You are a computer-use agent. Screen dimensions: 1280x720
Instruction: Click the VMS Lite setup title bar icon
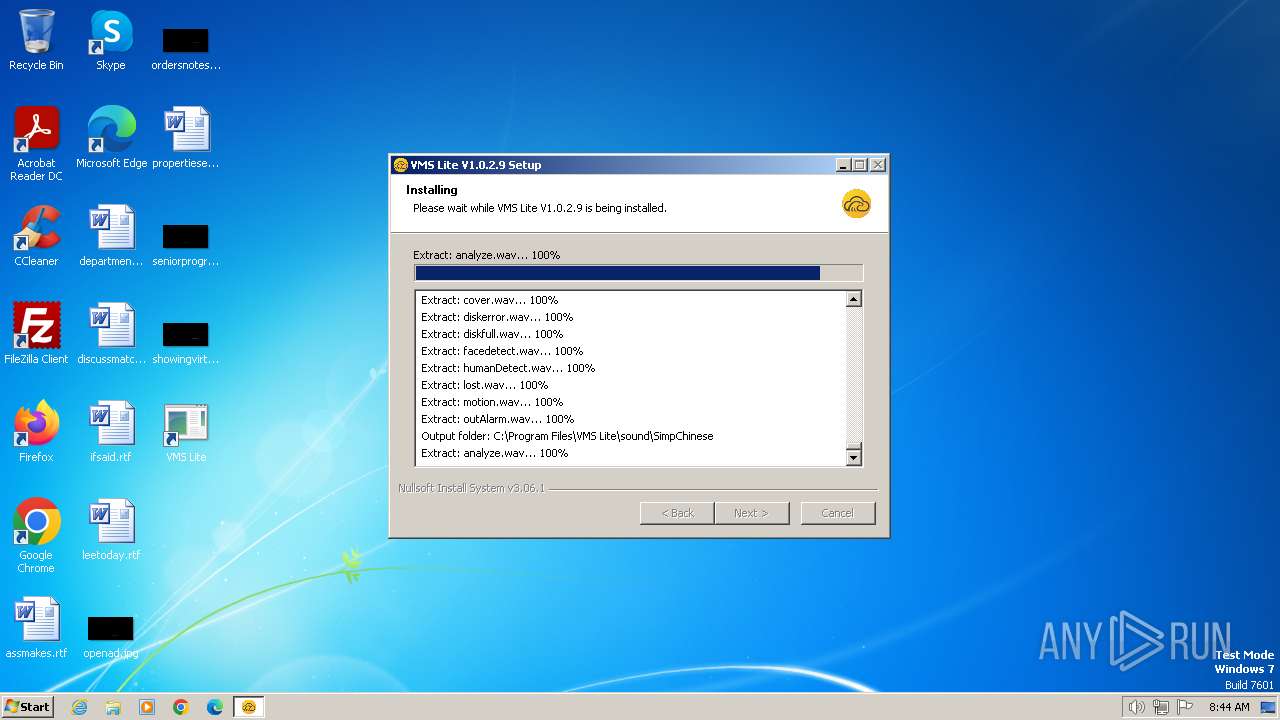coord(400,165)
